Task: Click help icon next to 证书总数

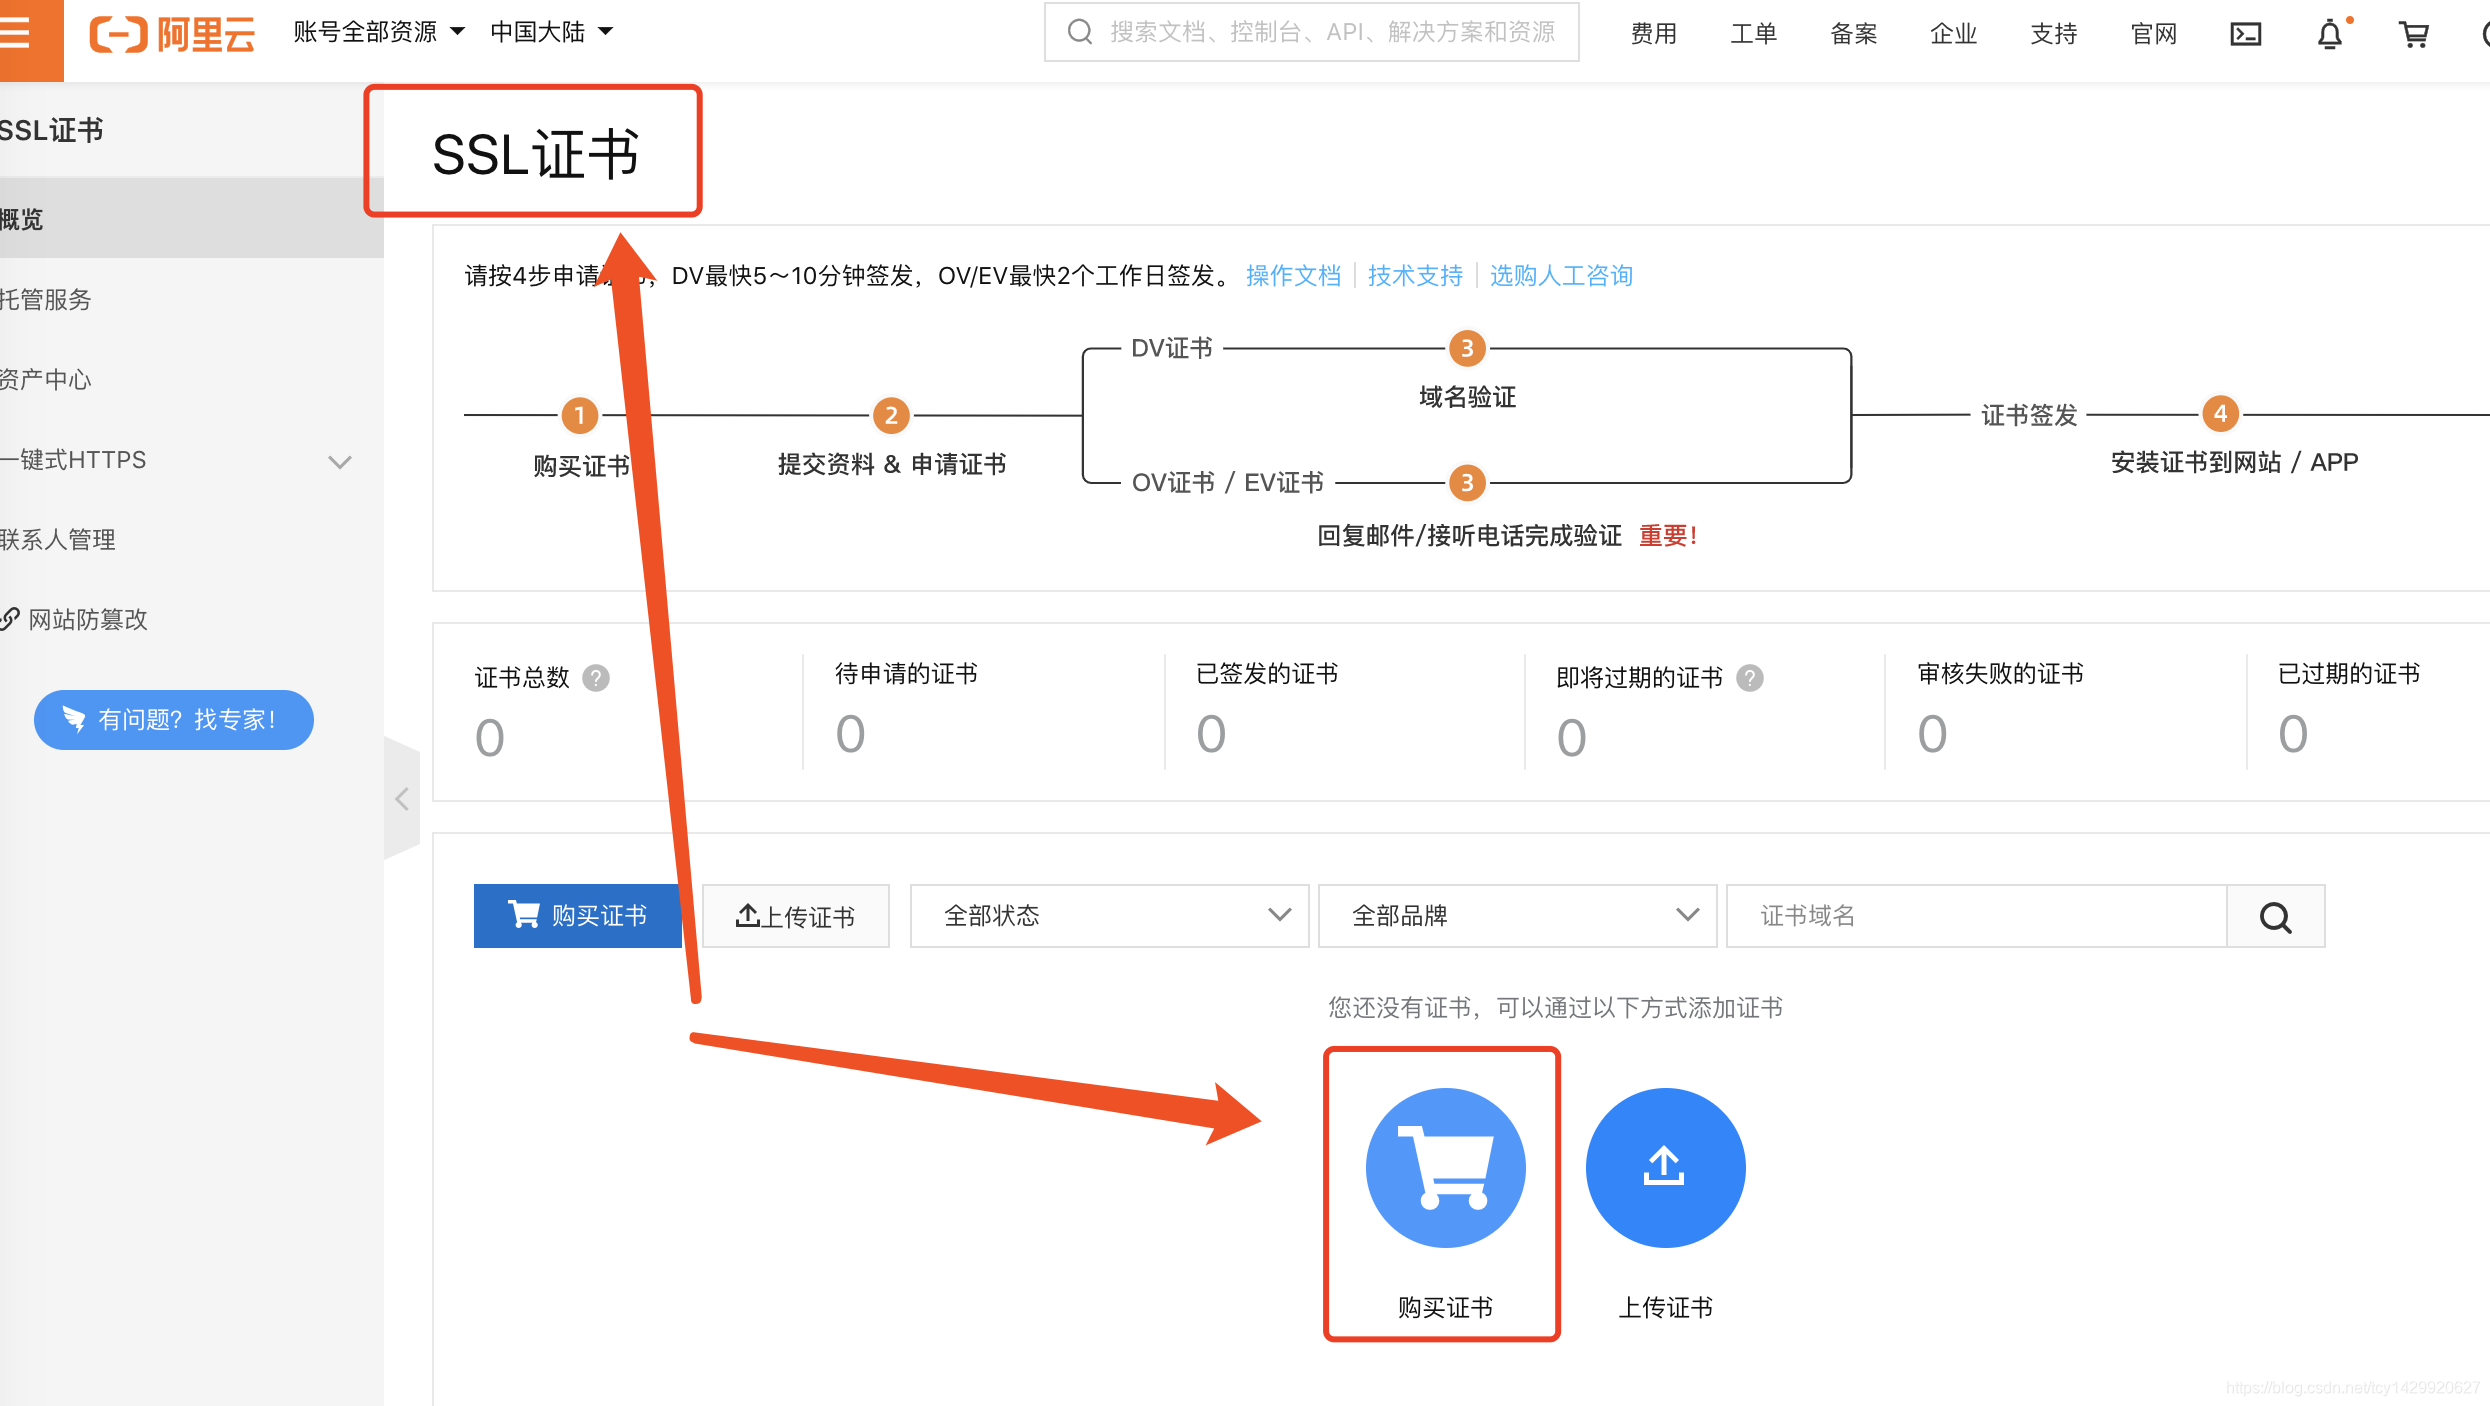Action: coord(596,678)
